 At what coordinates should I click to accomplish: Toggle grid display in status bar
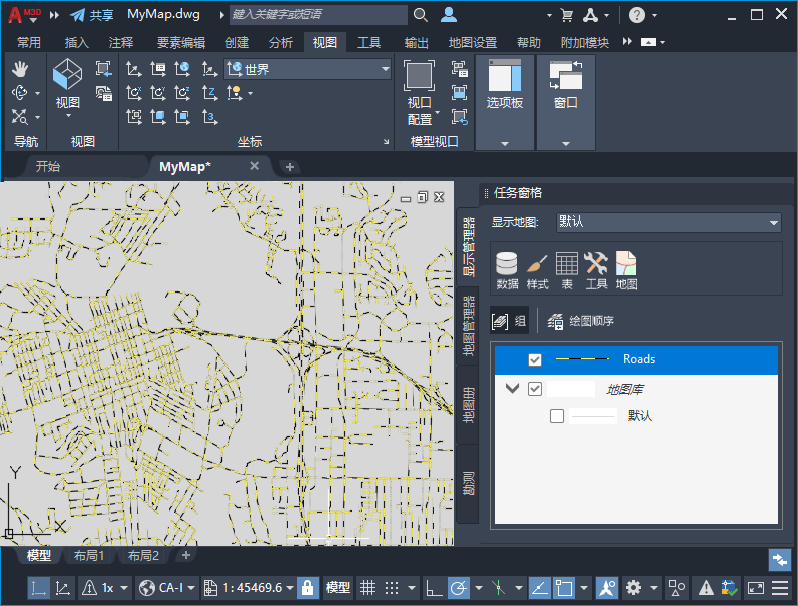coord(367,588)
